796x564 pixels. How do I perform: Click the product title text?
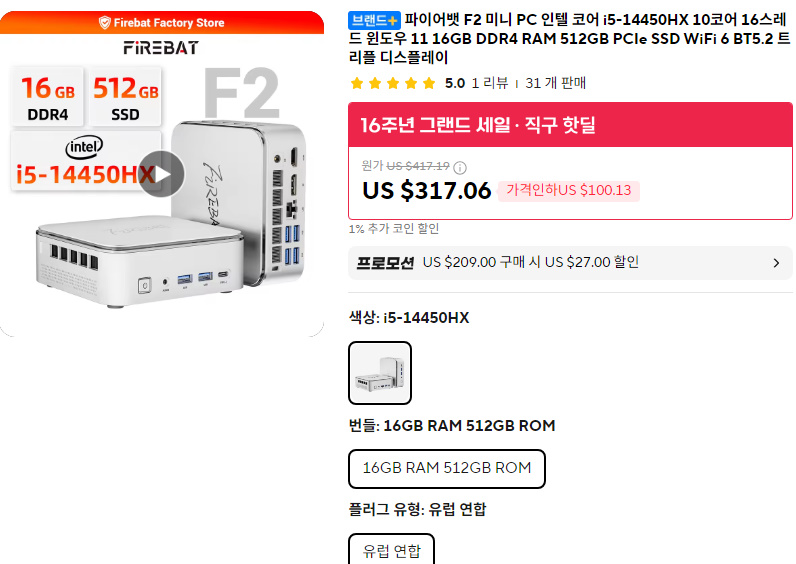pyautogui.click(x=569, y=39)
